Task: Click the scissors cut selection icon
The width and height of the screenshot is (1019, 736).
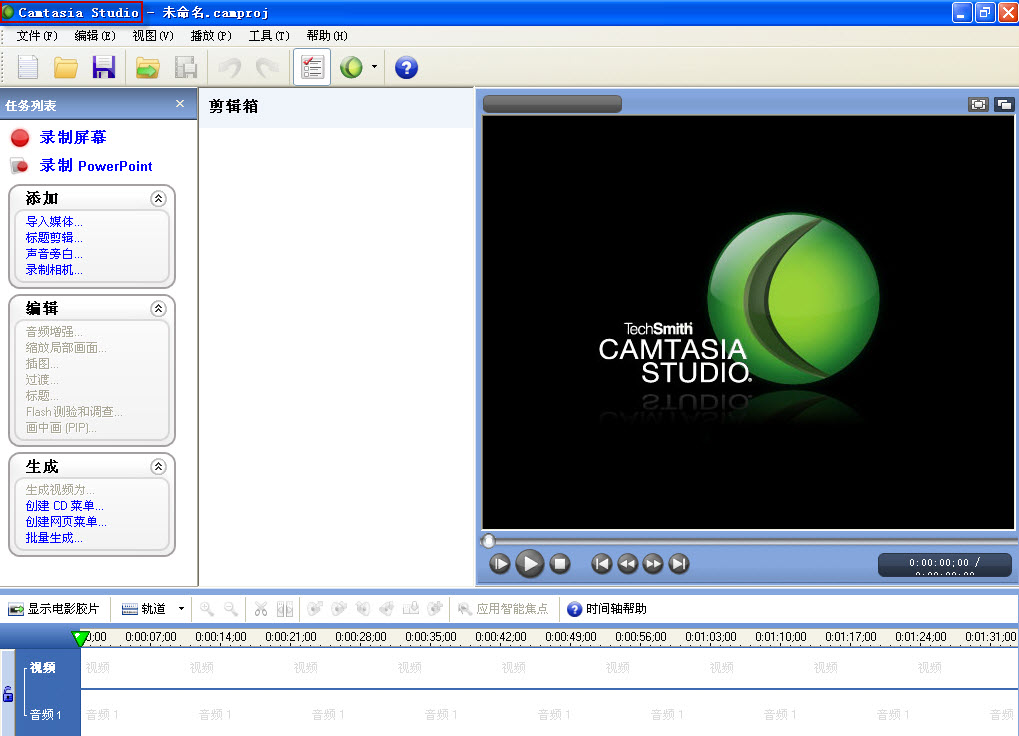Action: click(x=261, y=609)
